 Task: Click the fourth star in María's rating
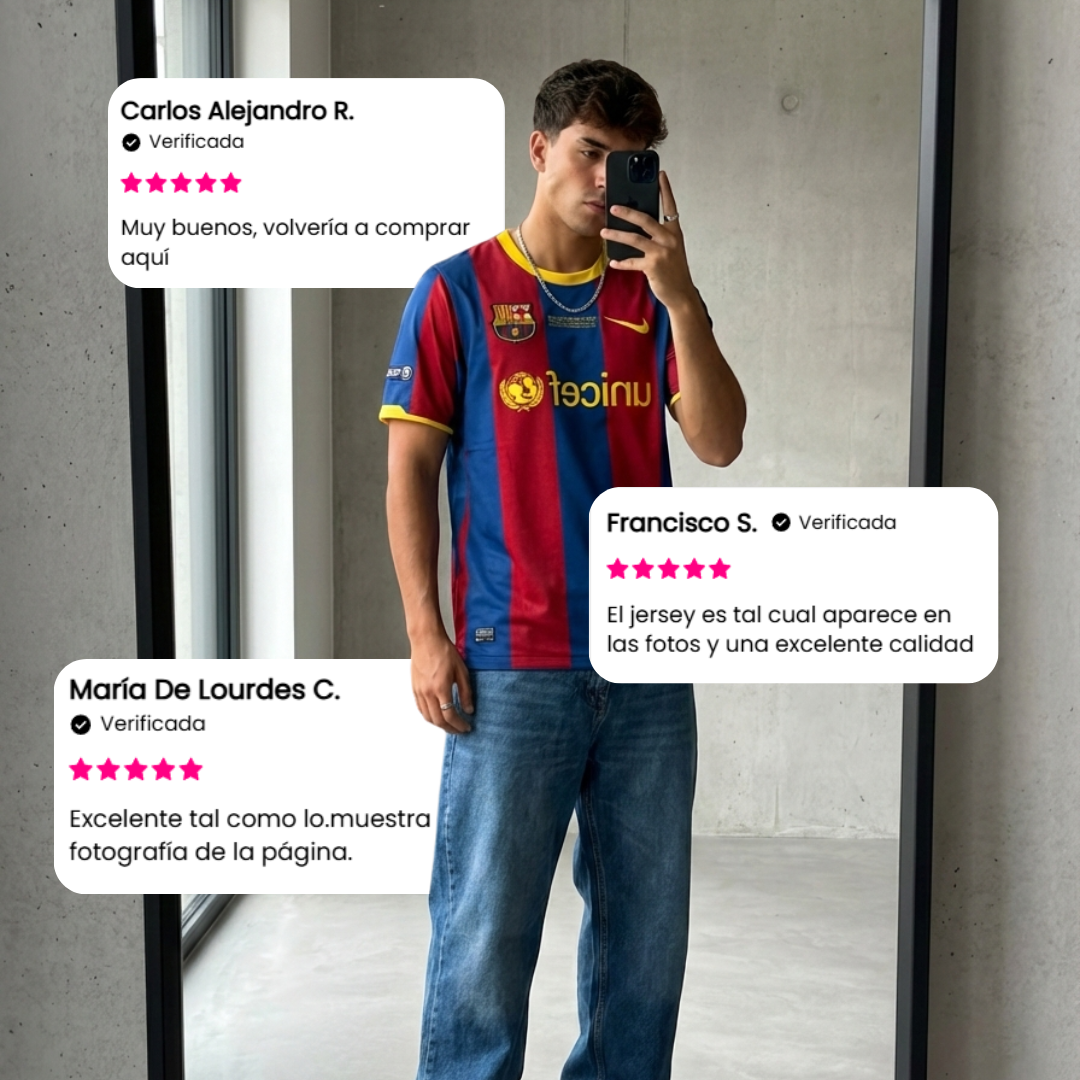coord(163,769)
